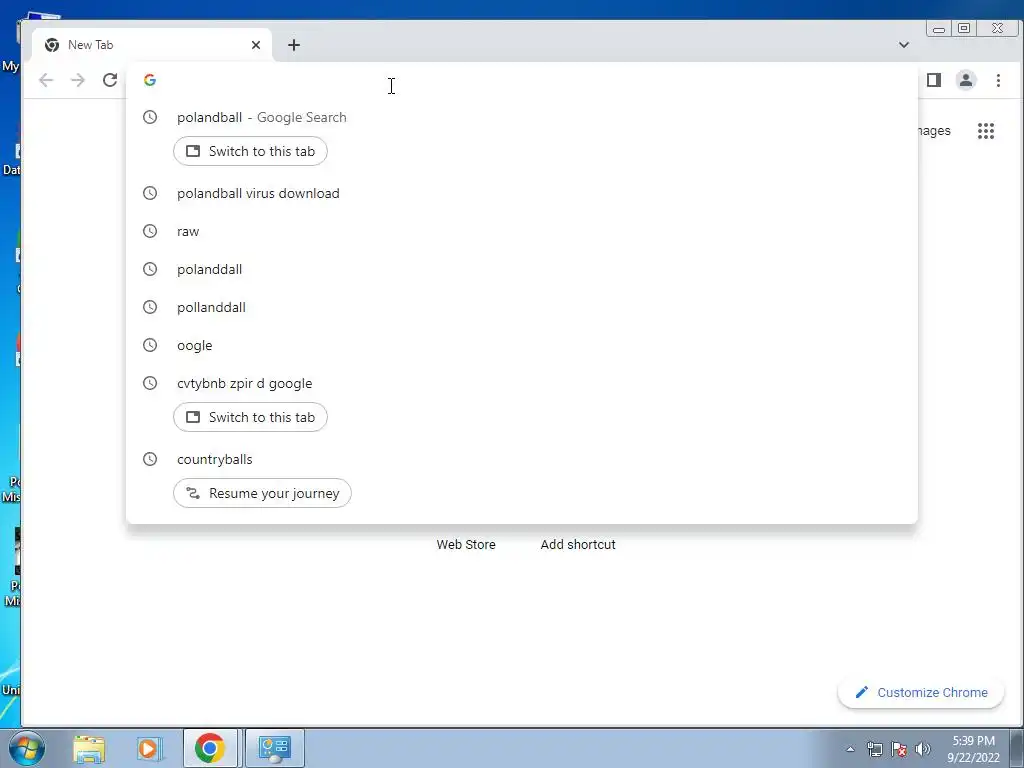
Task: Click the browser back arrow
Action: pyautogui.click(x=46, y=80)
